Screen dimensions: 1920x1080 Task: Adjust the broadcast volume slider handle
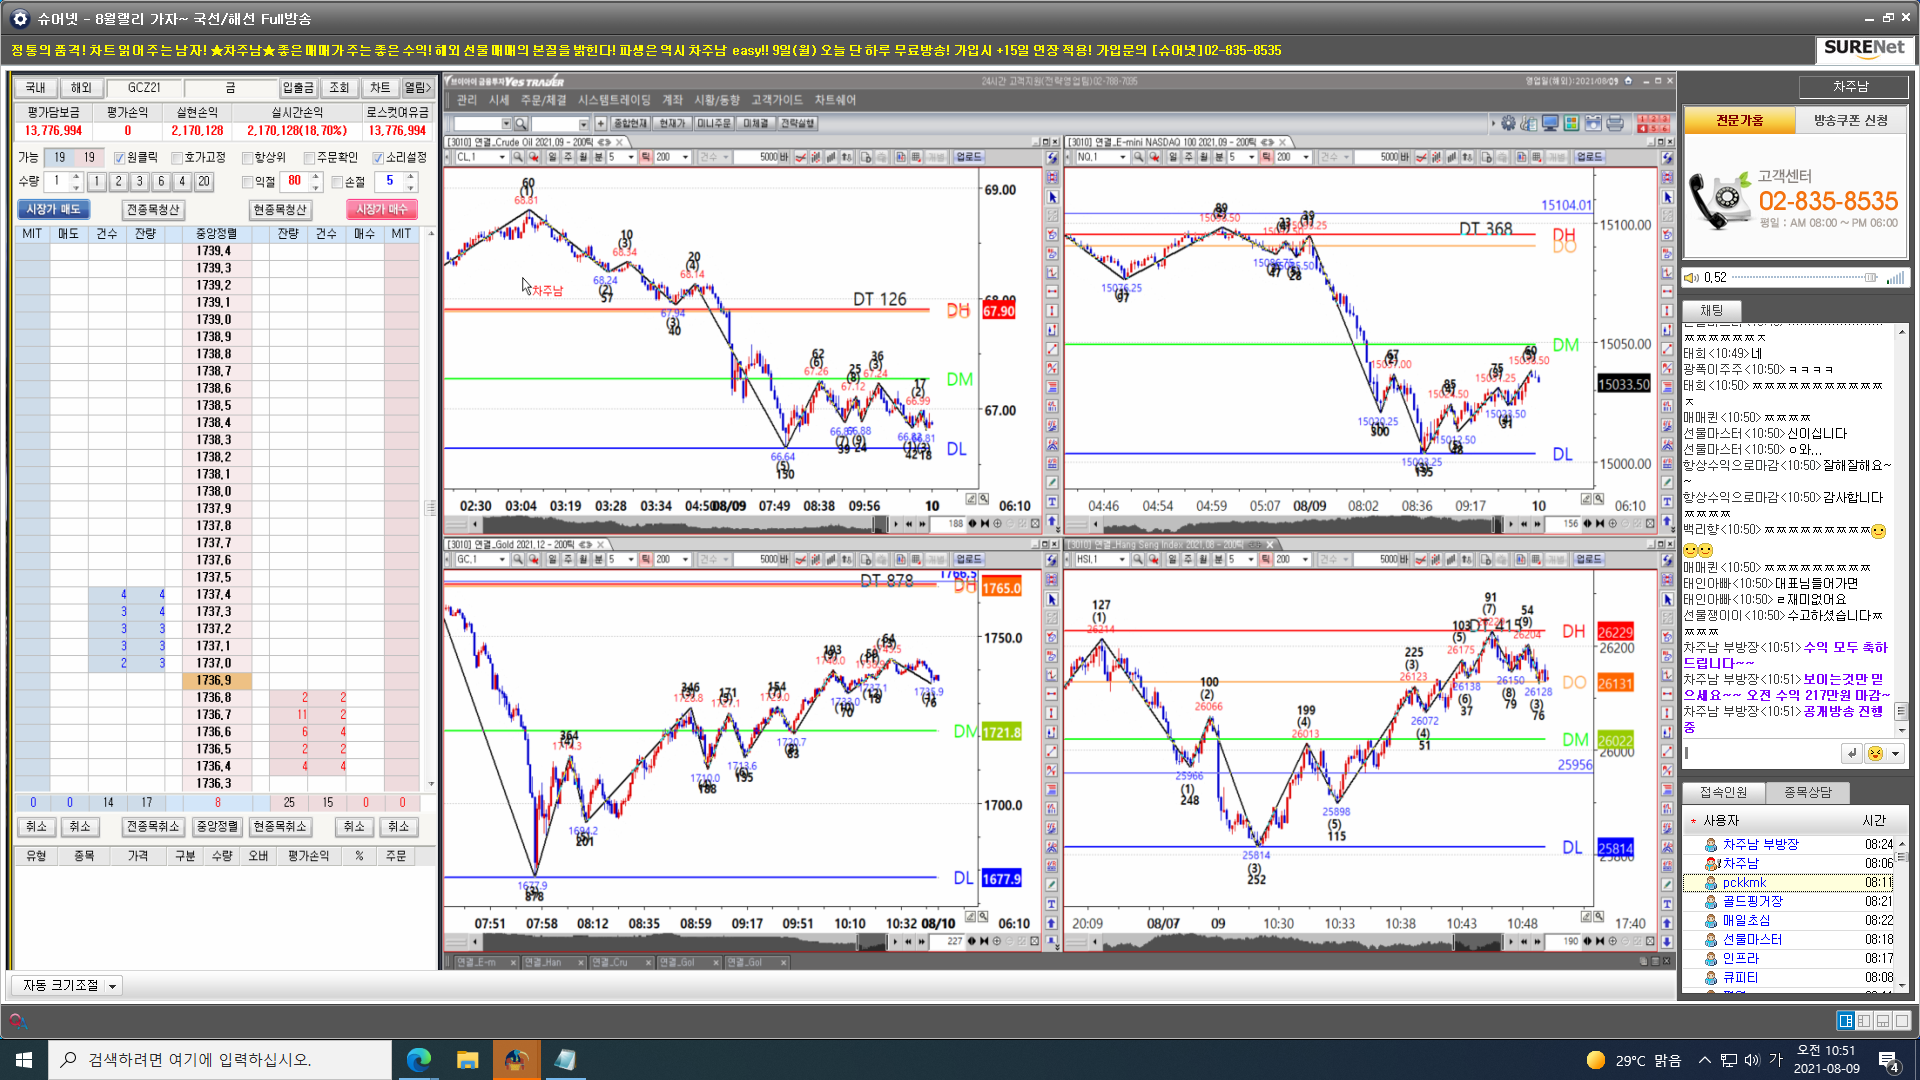[1870, 278]
